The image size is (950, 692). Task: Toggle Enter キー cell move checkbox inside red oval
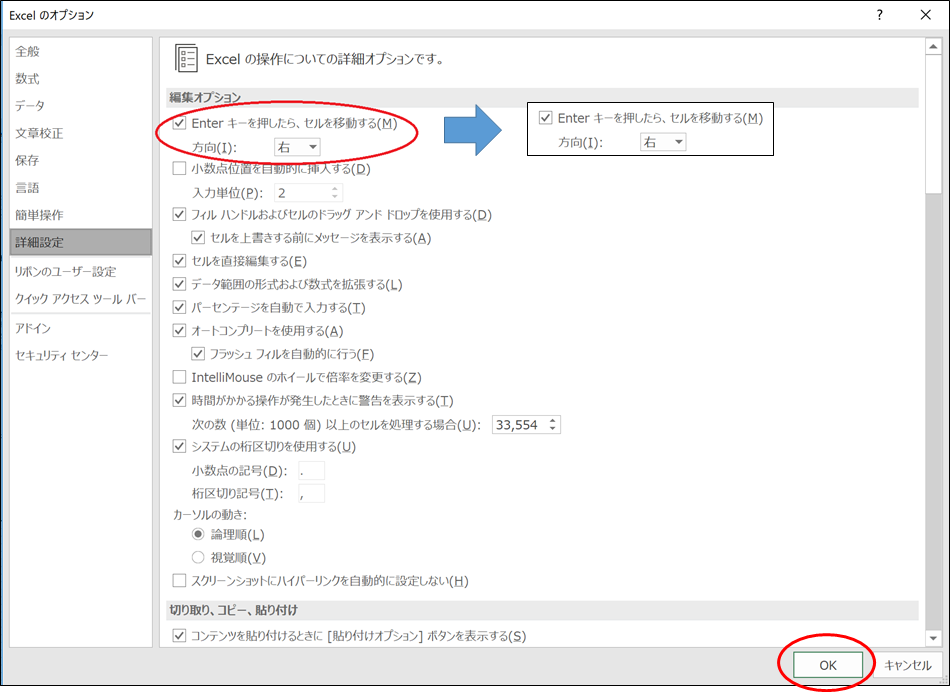tap(179, 124)
